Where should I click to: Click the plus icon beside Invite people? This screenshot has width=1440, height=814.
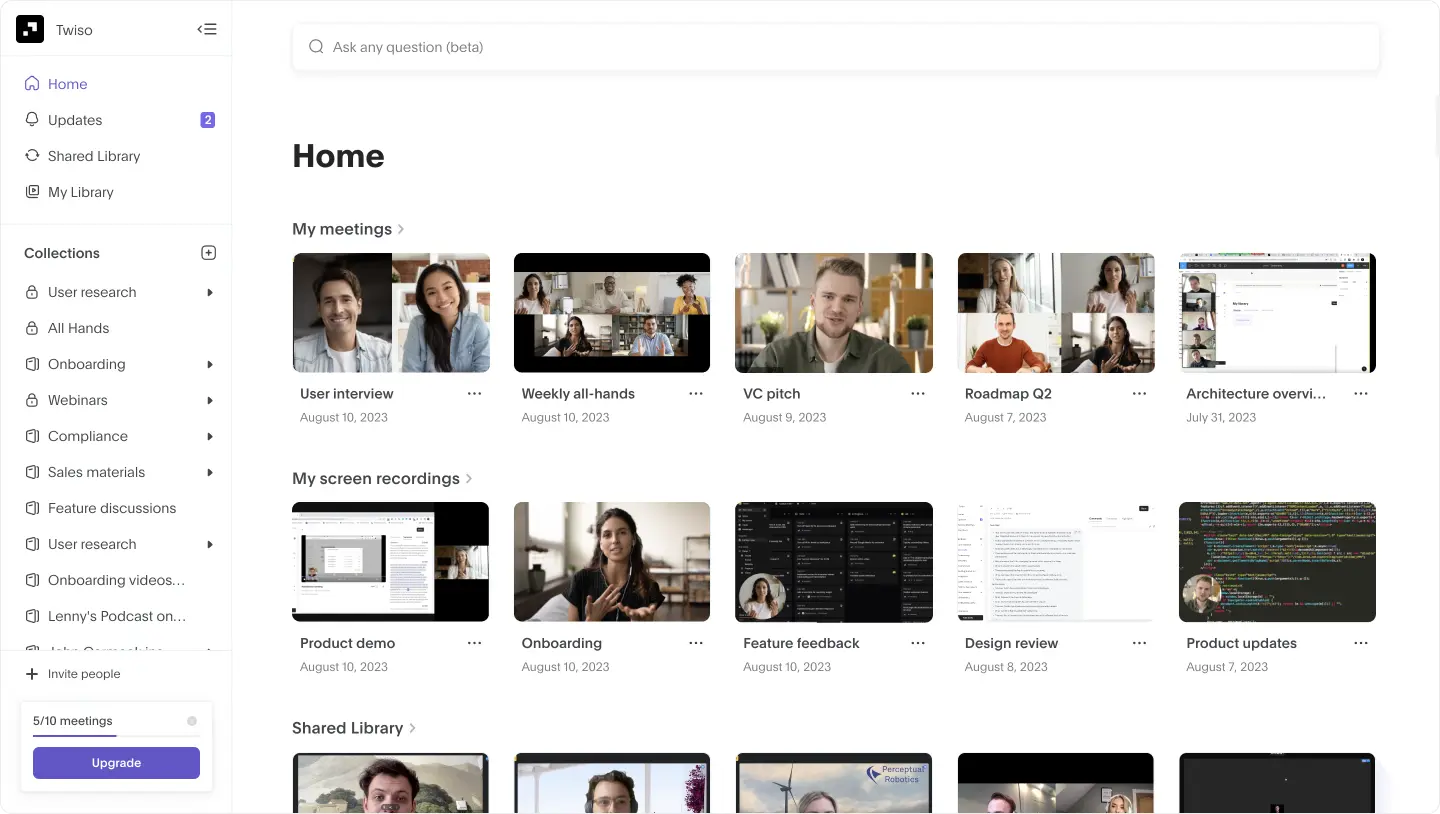point(32,674)
